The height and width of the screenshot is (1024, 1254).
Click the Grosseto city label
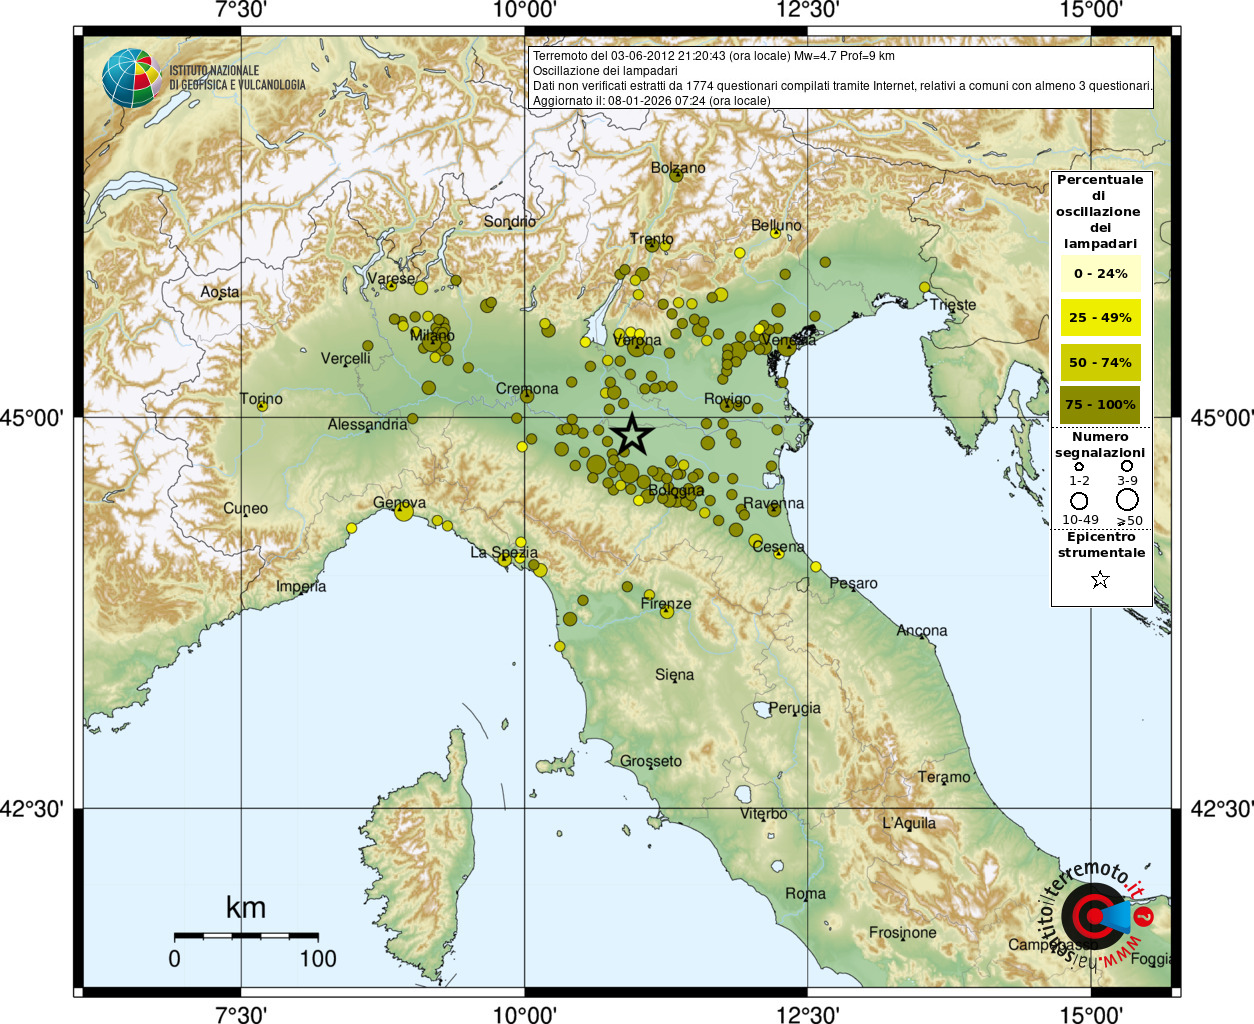tap(651, 760)
